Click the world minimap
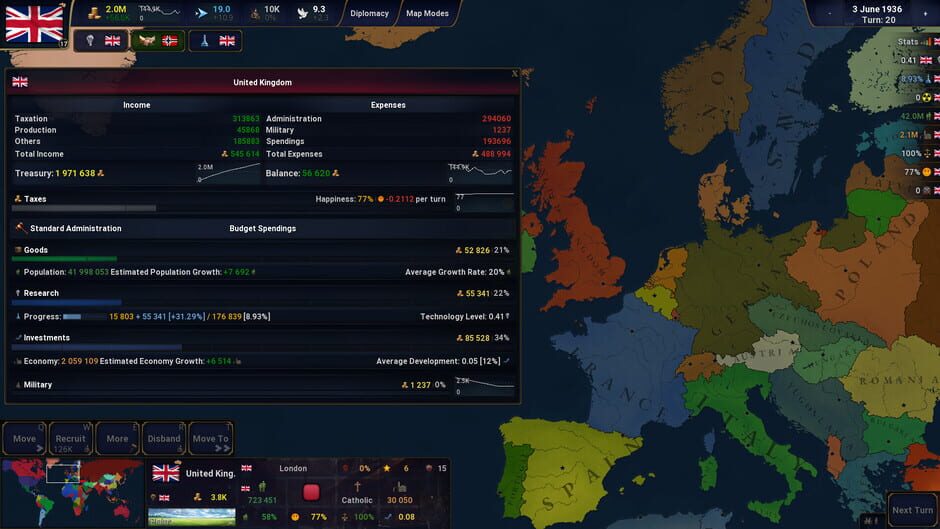The width and height of the screenshot is (940, 529). (72, 492)
